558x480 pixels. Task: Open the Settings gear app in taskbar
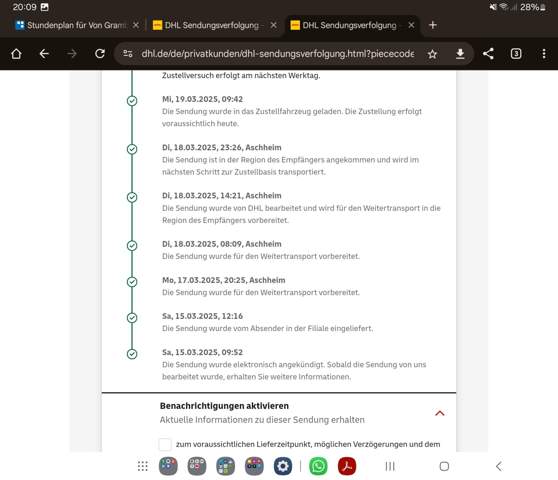pyautogui.click(x=283, y=466)
